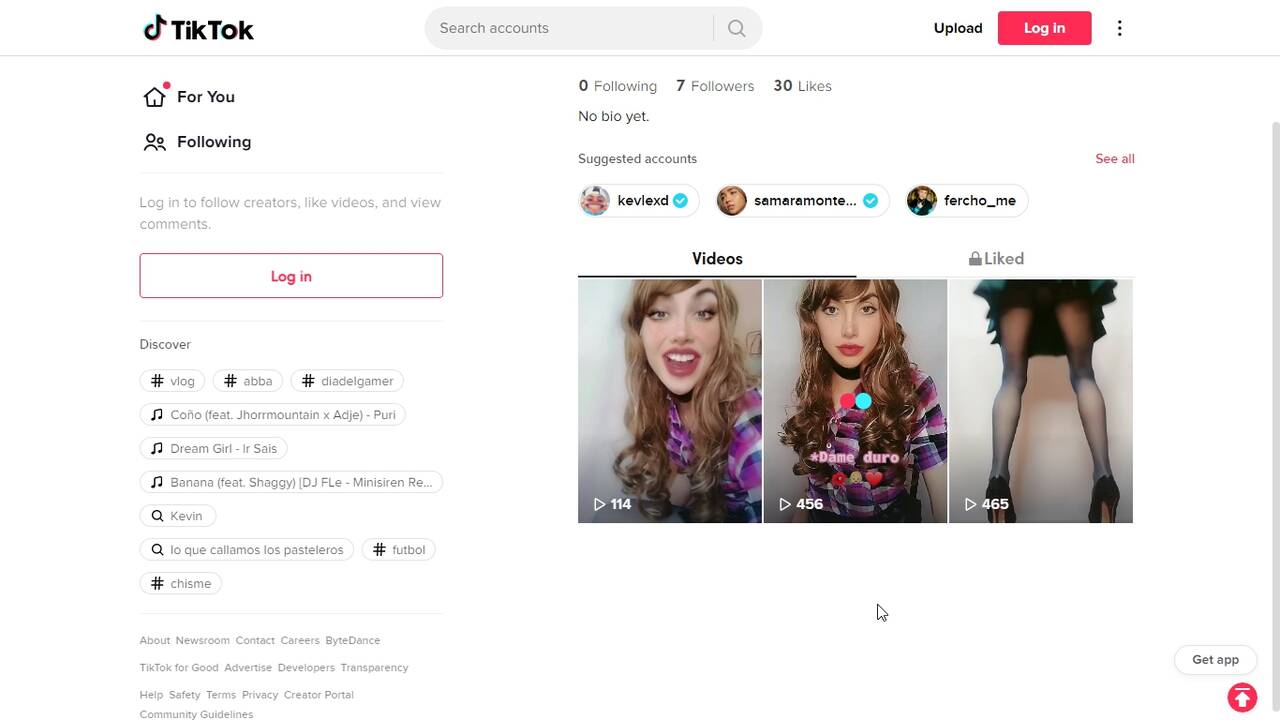
Task: Click hashtag icon next to chisme
Action: pyautogui.click(x=157, y=584)
